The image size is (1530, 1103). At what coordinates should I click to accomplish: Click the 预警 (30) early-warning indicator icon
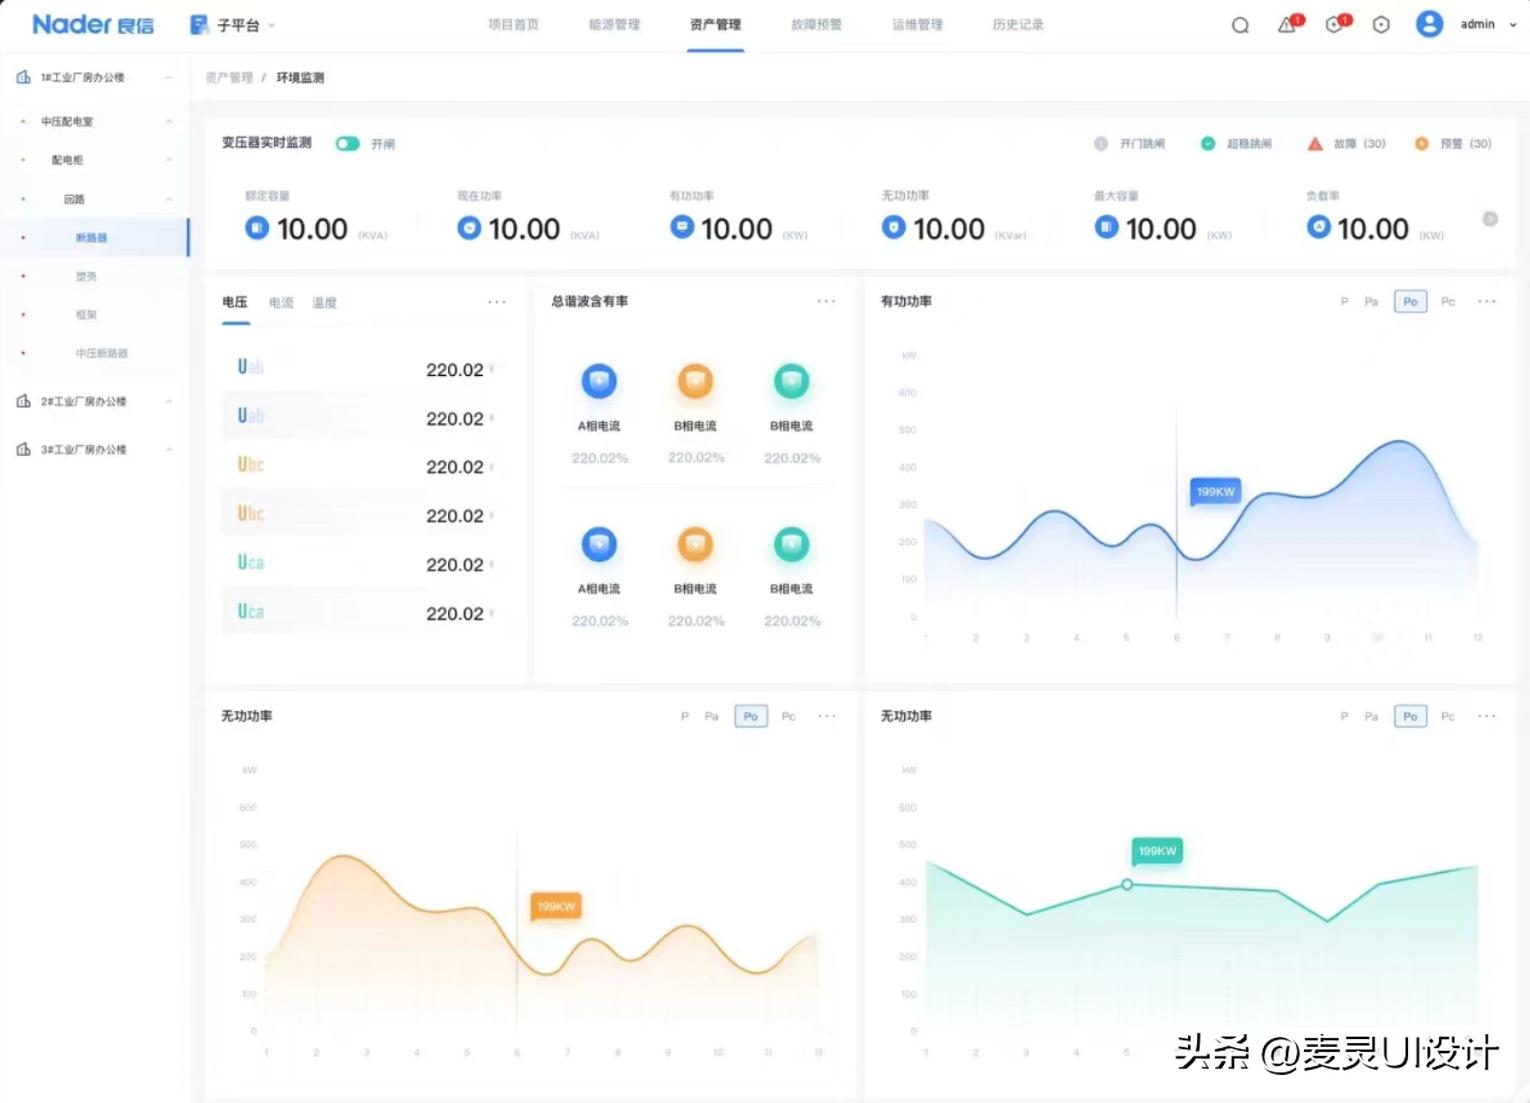coord(1422,143)
